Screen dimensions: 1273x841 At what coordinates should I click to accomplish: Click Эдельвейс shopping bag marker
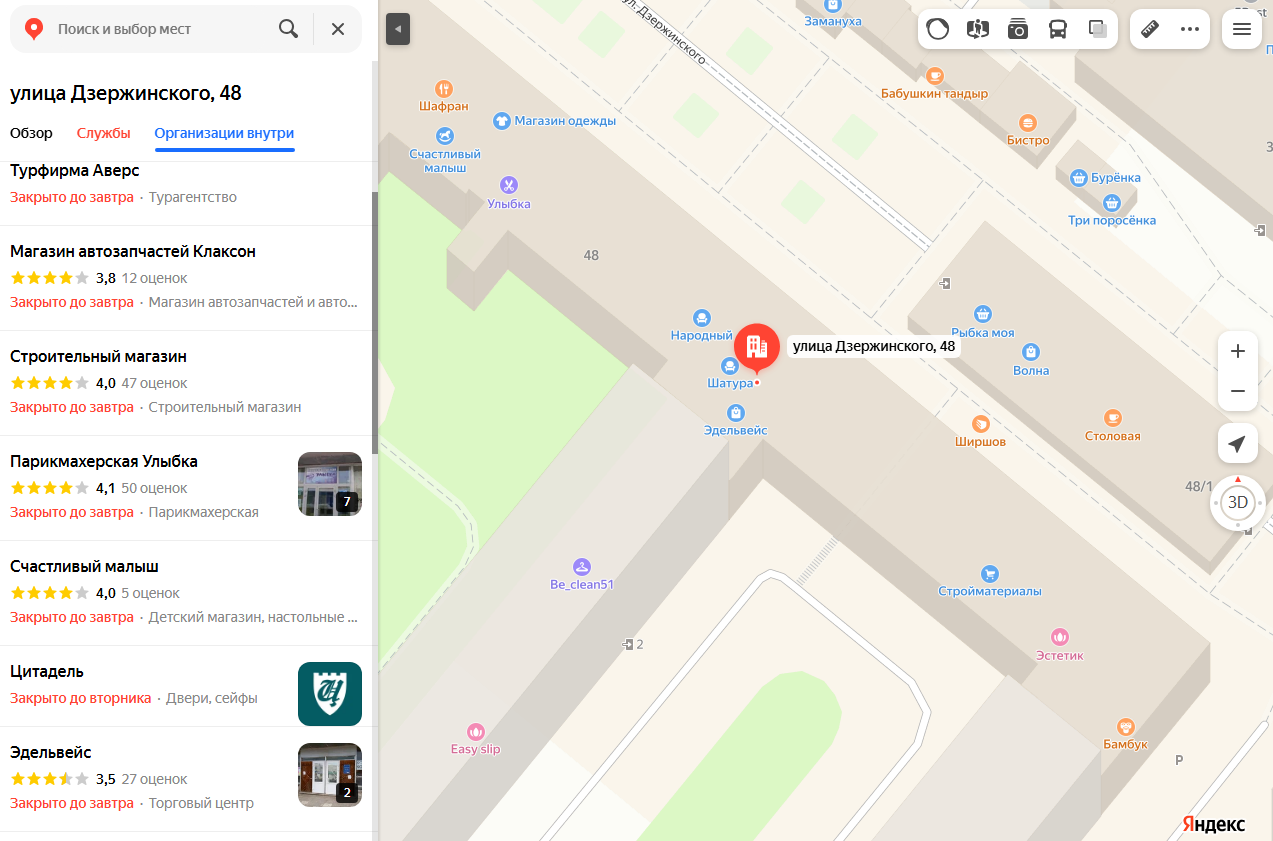[736, 412]
